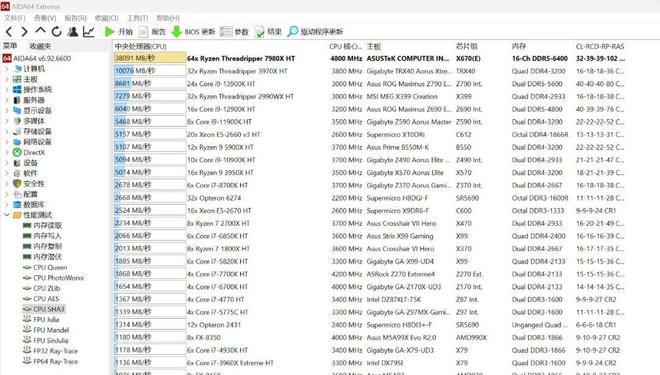Screen dimensions: 660x375
Task: Click the up-level arrow icon
Action: [x=40, y=31]
